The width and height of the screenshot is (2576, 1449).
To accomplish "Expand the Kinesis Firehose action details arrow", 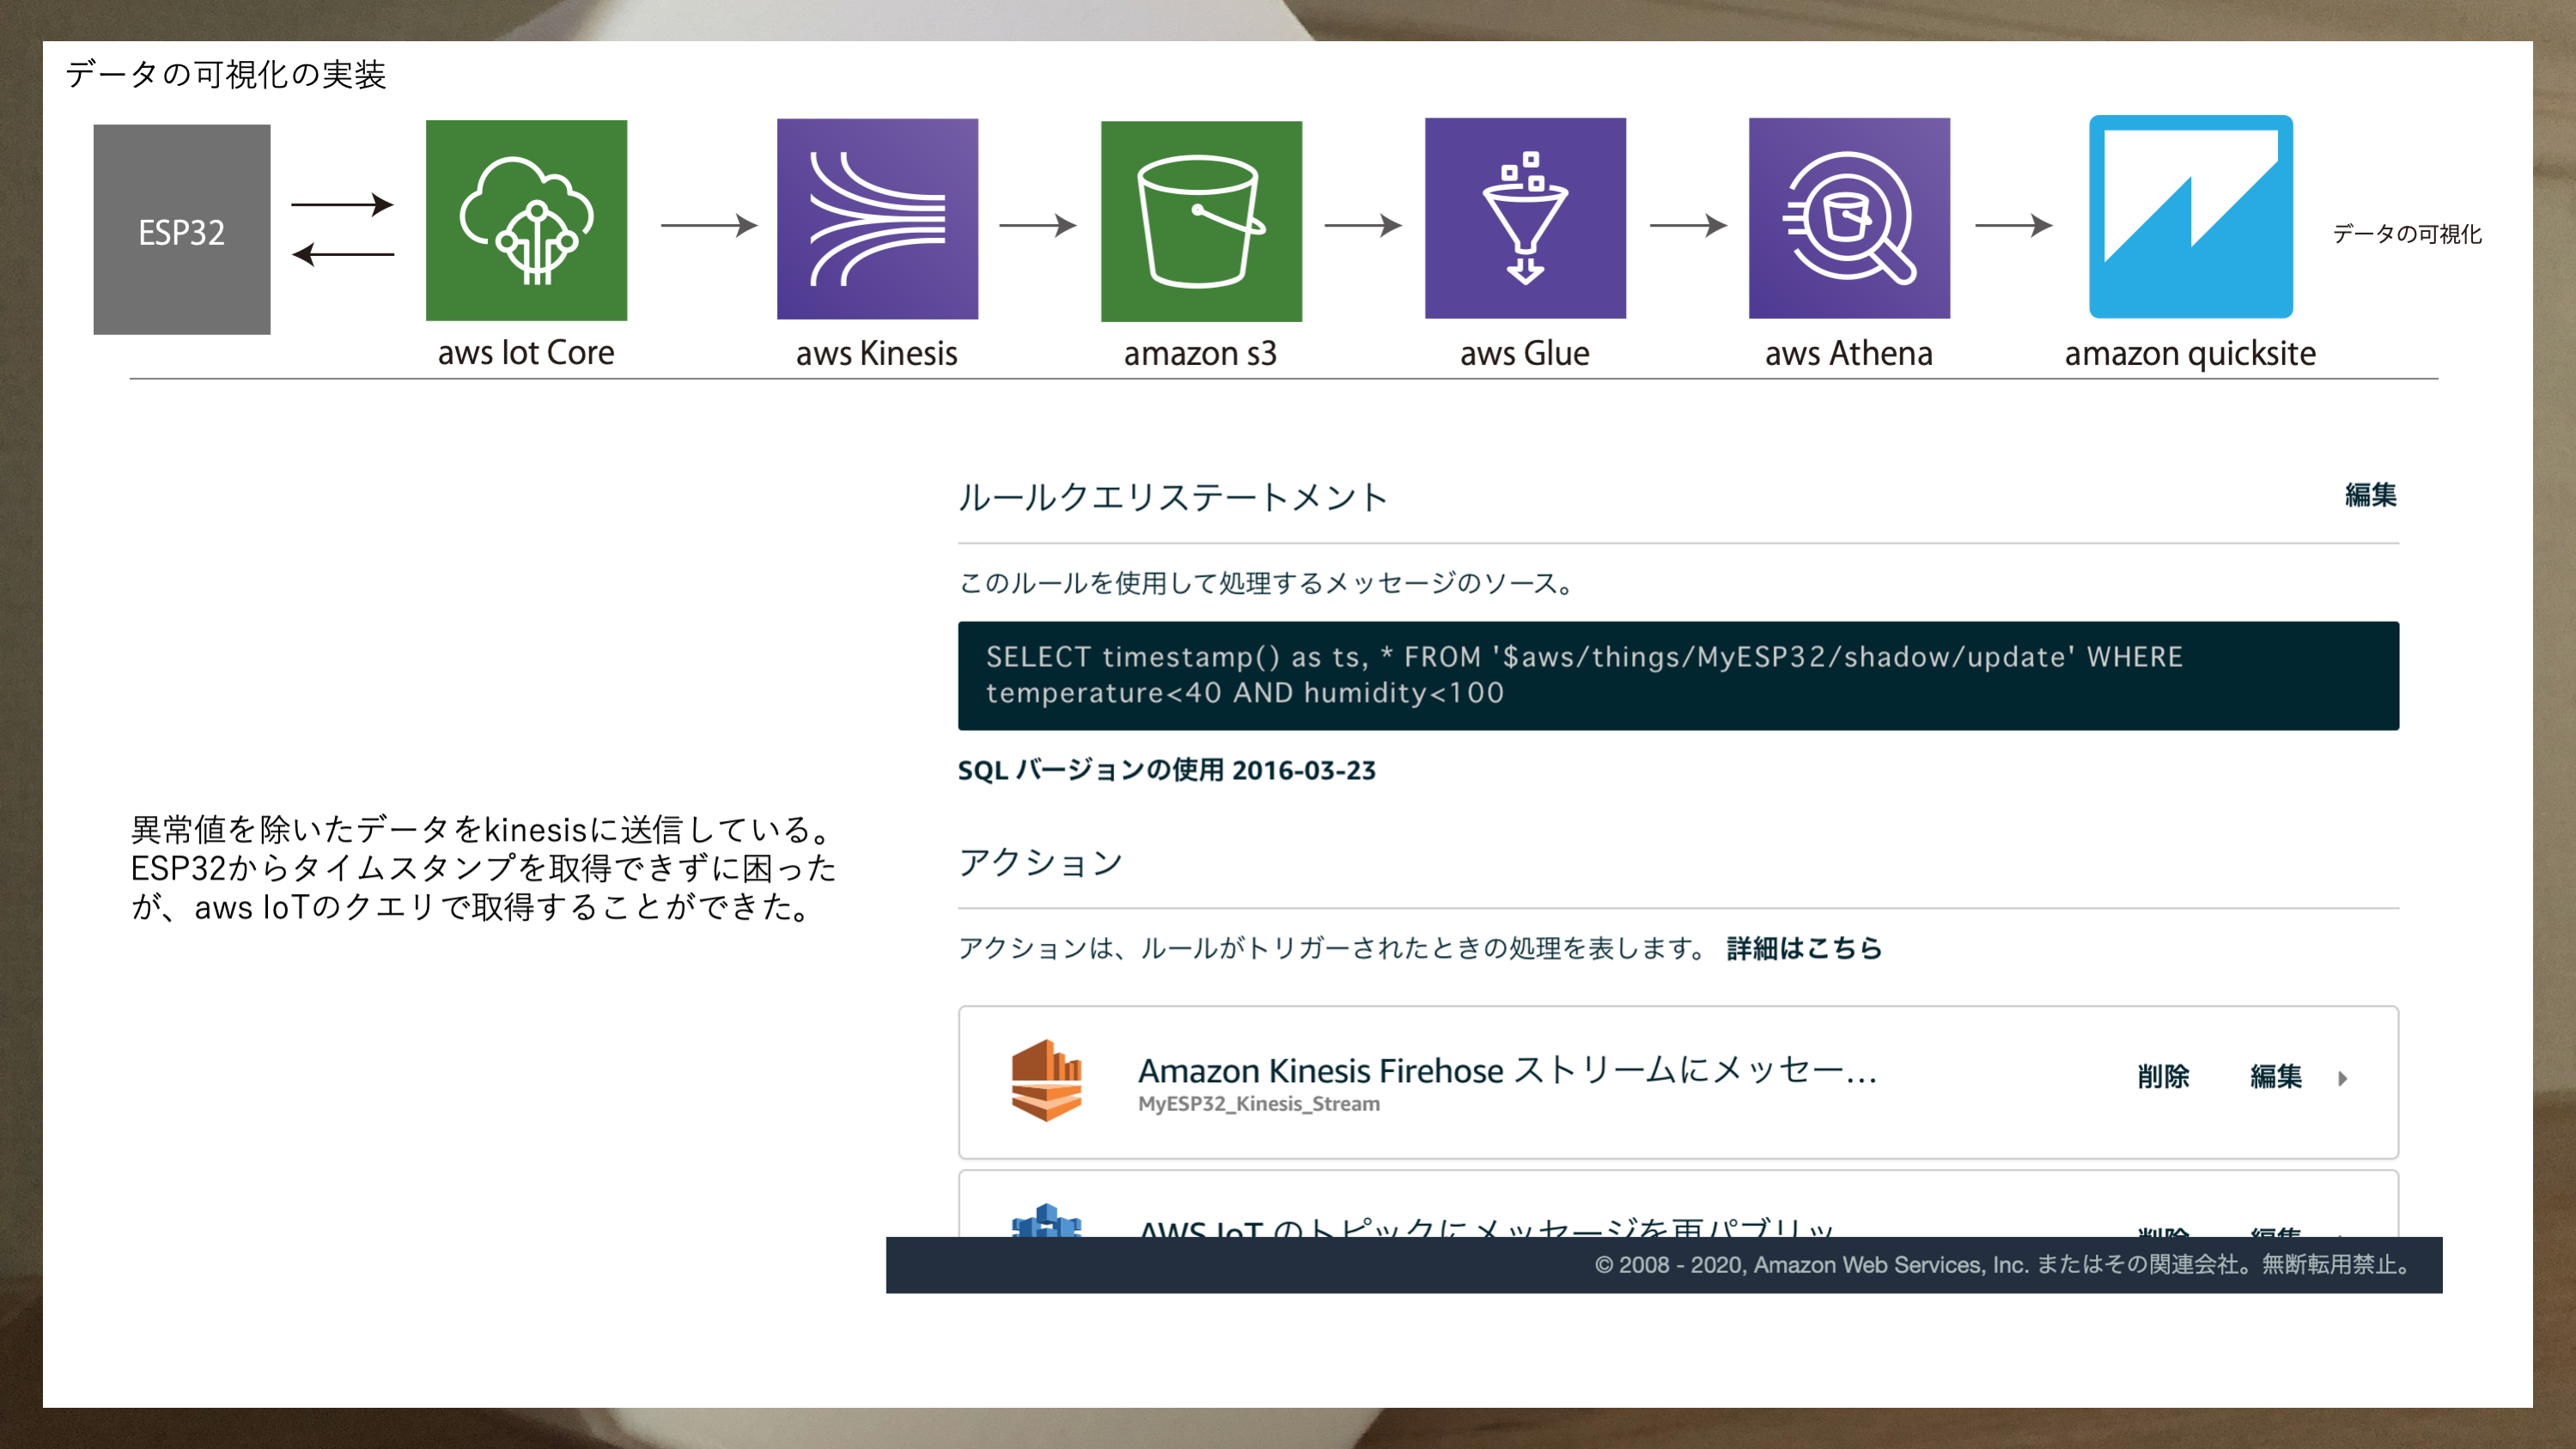I will [2344, 1080].
